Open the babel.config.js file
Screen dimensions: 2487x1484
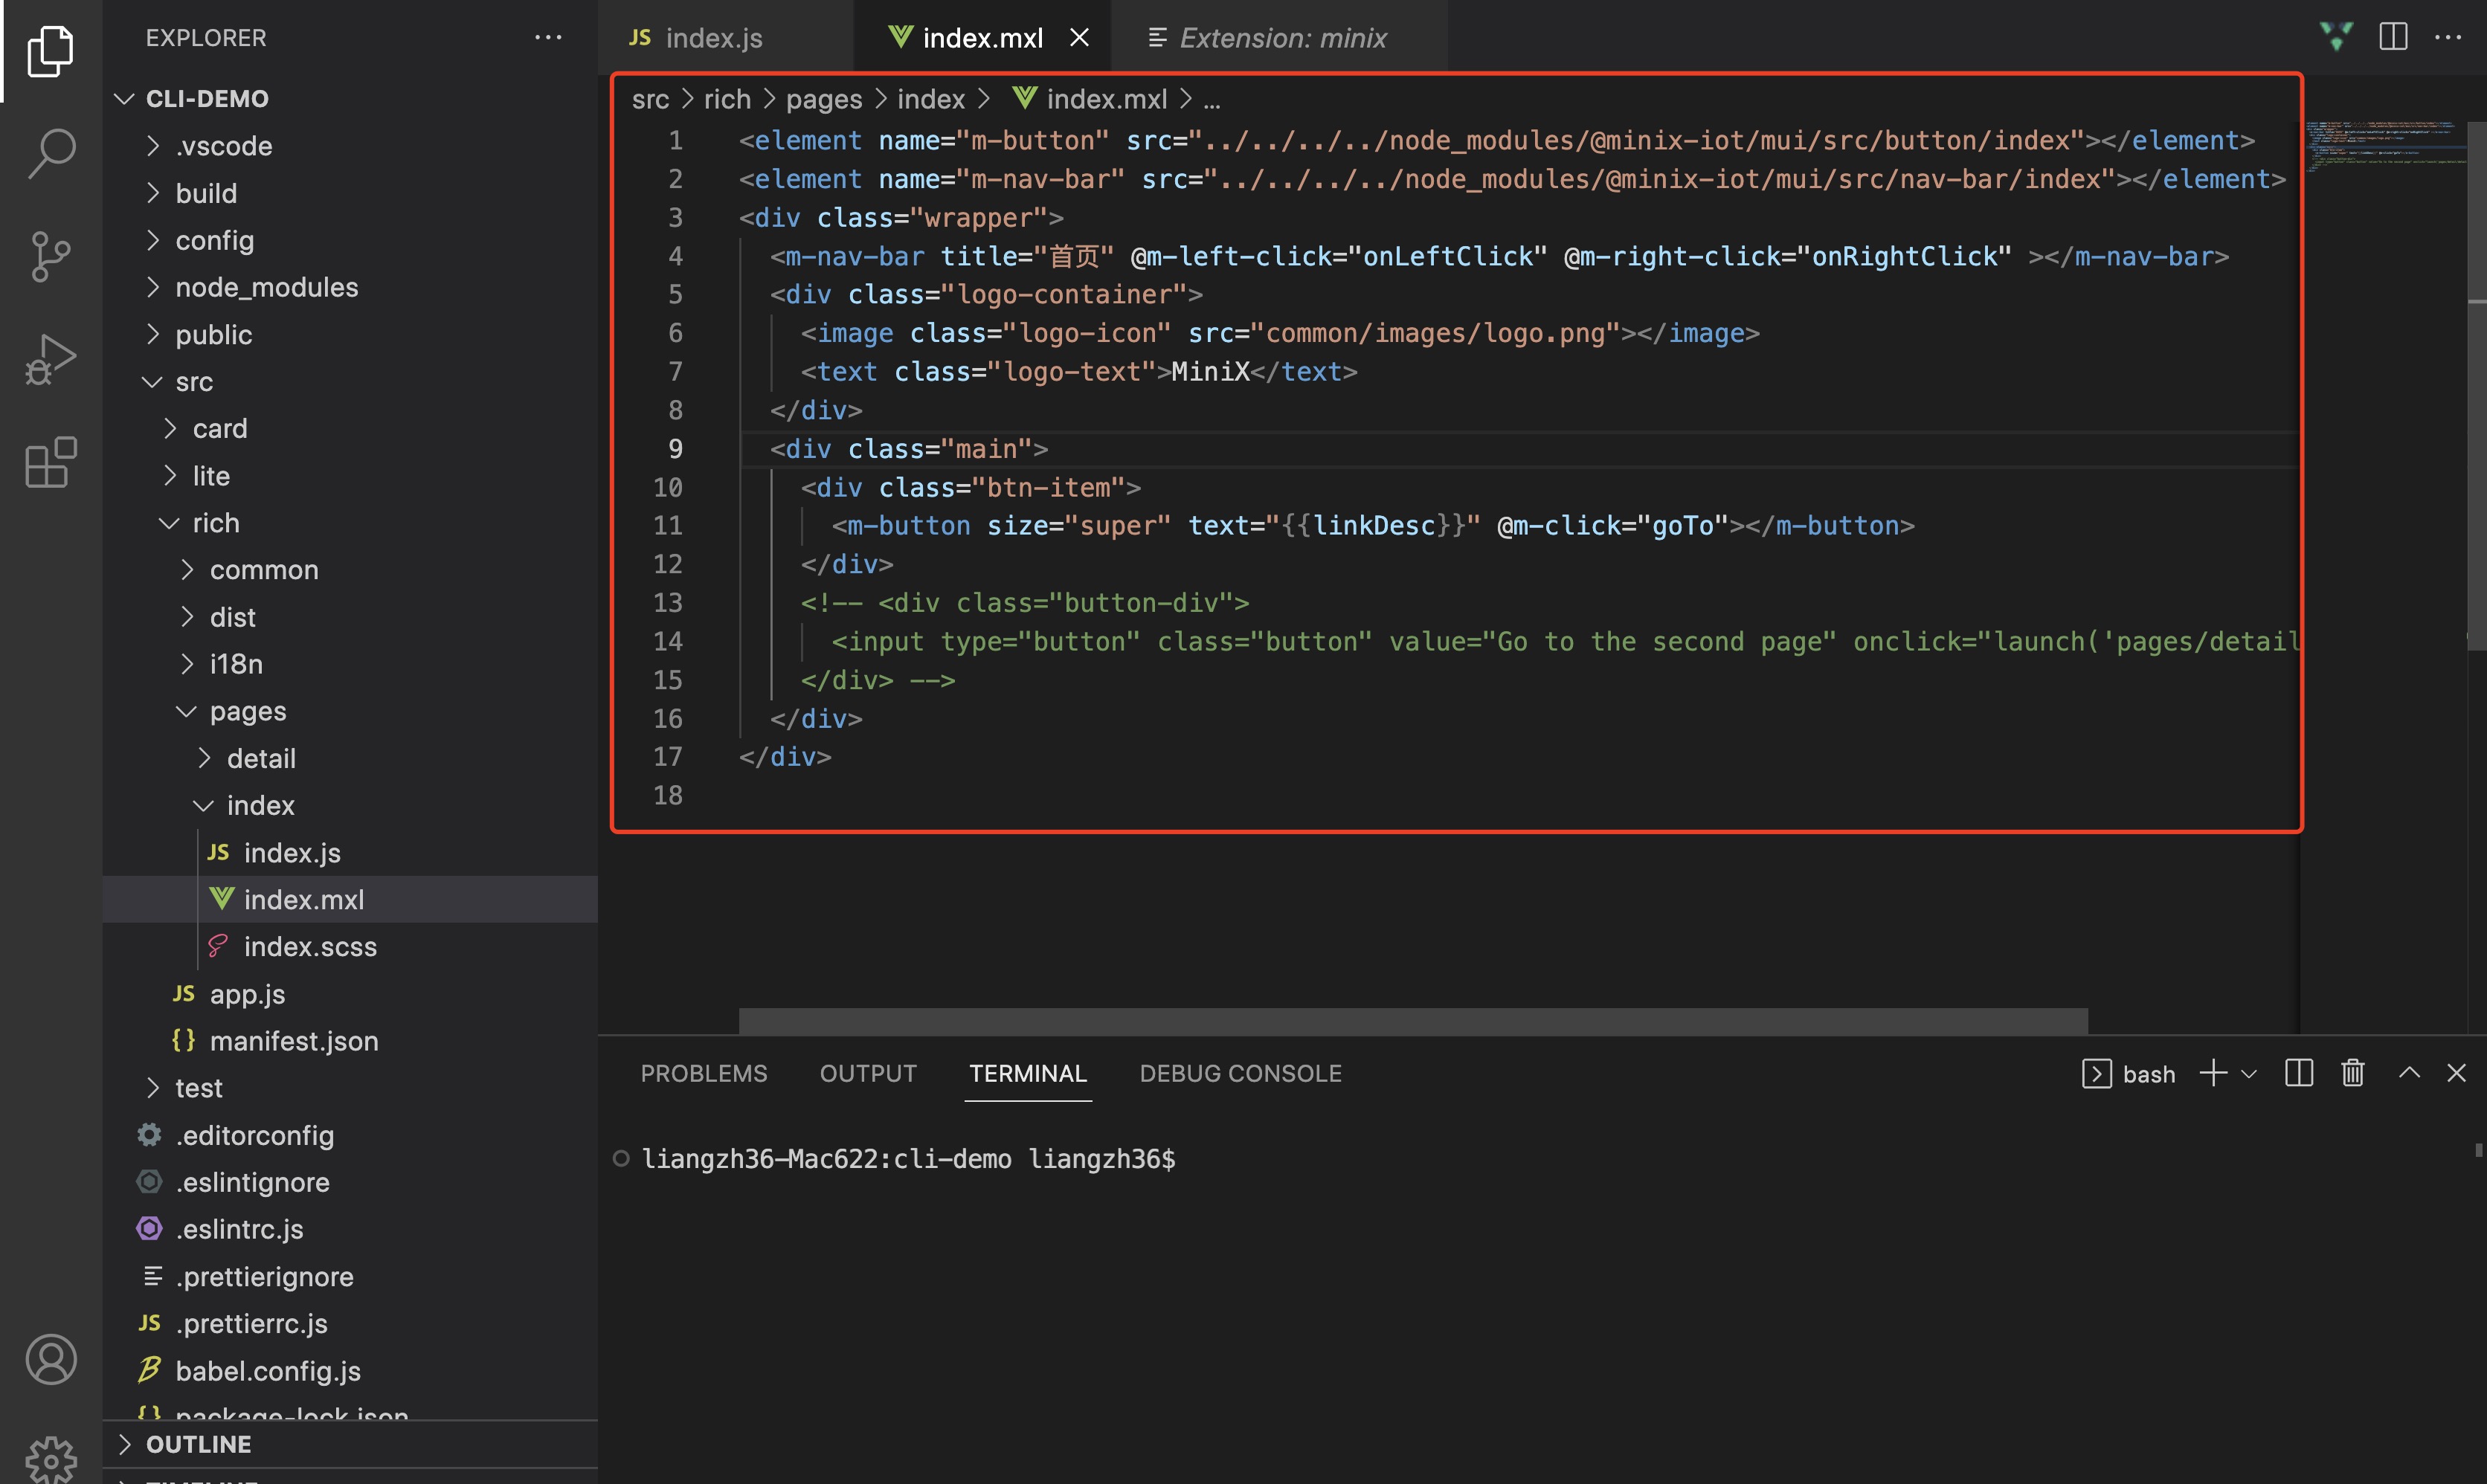350,1371
